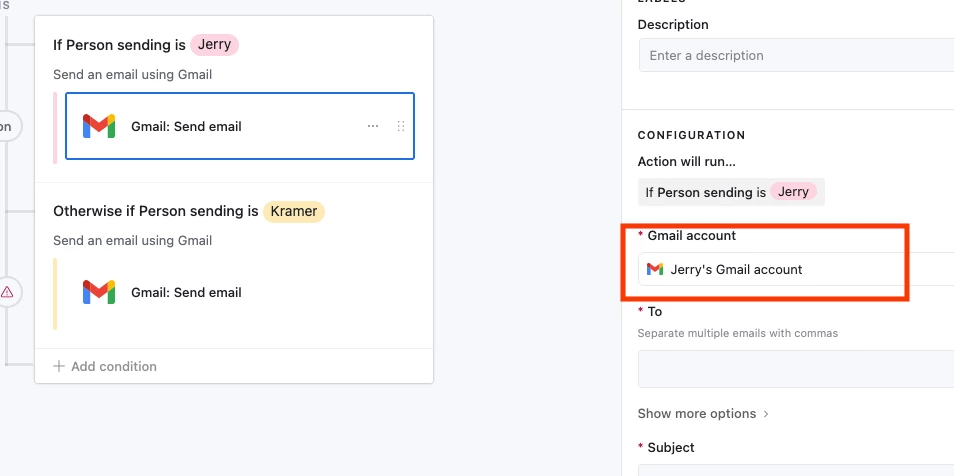954x476 pixels.
Task: Click the "If Person sending is" heading text
Action: (x=119, y=45)
